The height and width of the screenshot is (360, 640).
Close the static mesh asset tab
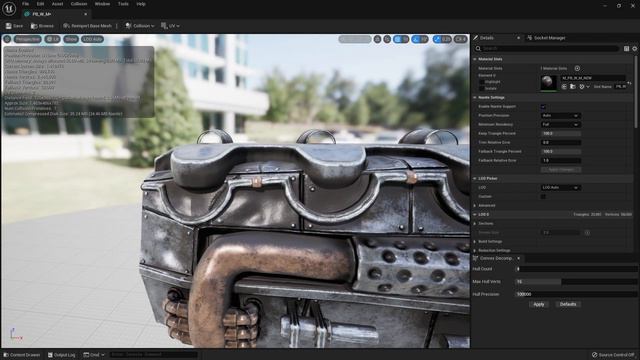click(85, 14)
